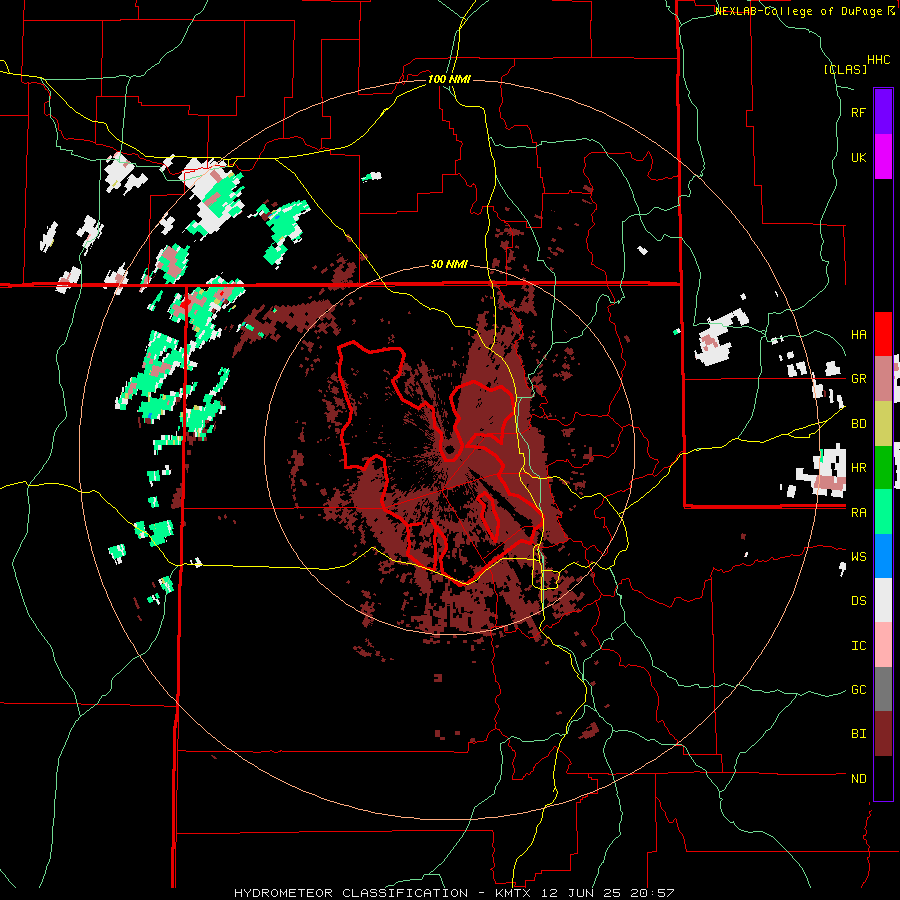Screen dimensions: 900x900
Task: Pick the dark green HR legend swatch
Action: (x=883, y=468)
